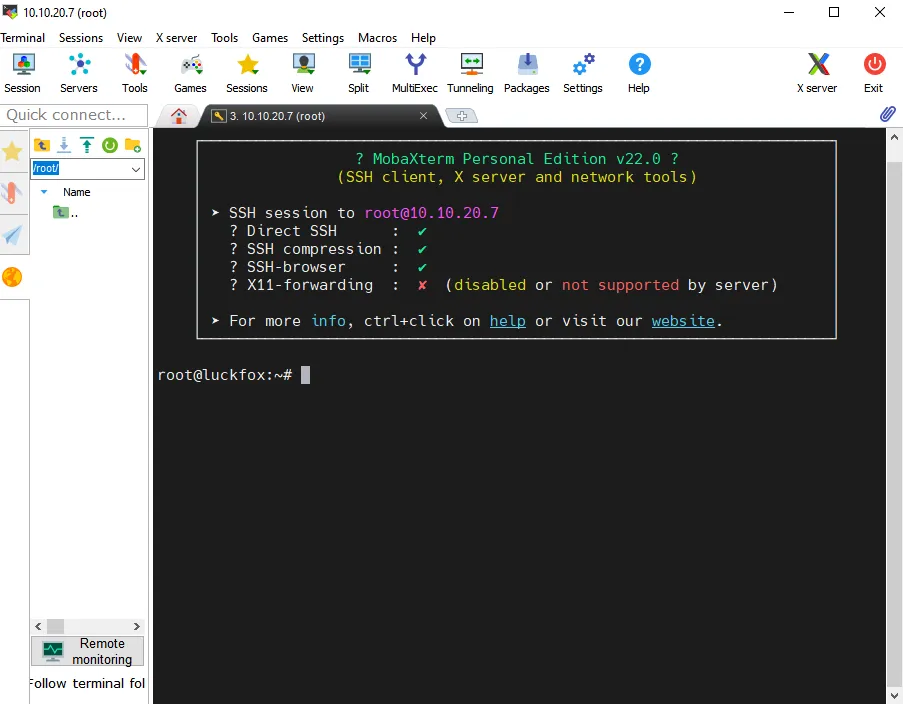Viewport: 903px width, 704px height.
Task: Open the Games menu
Action: [270, 38]
